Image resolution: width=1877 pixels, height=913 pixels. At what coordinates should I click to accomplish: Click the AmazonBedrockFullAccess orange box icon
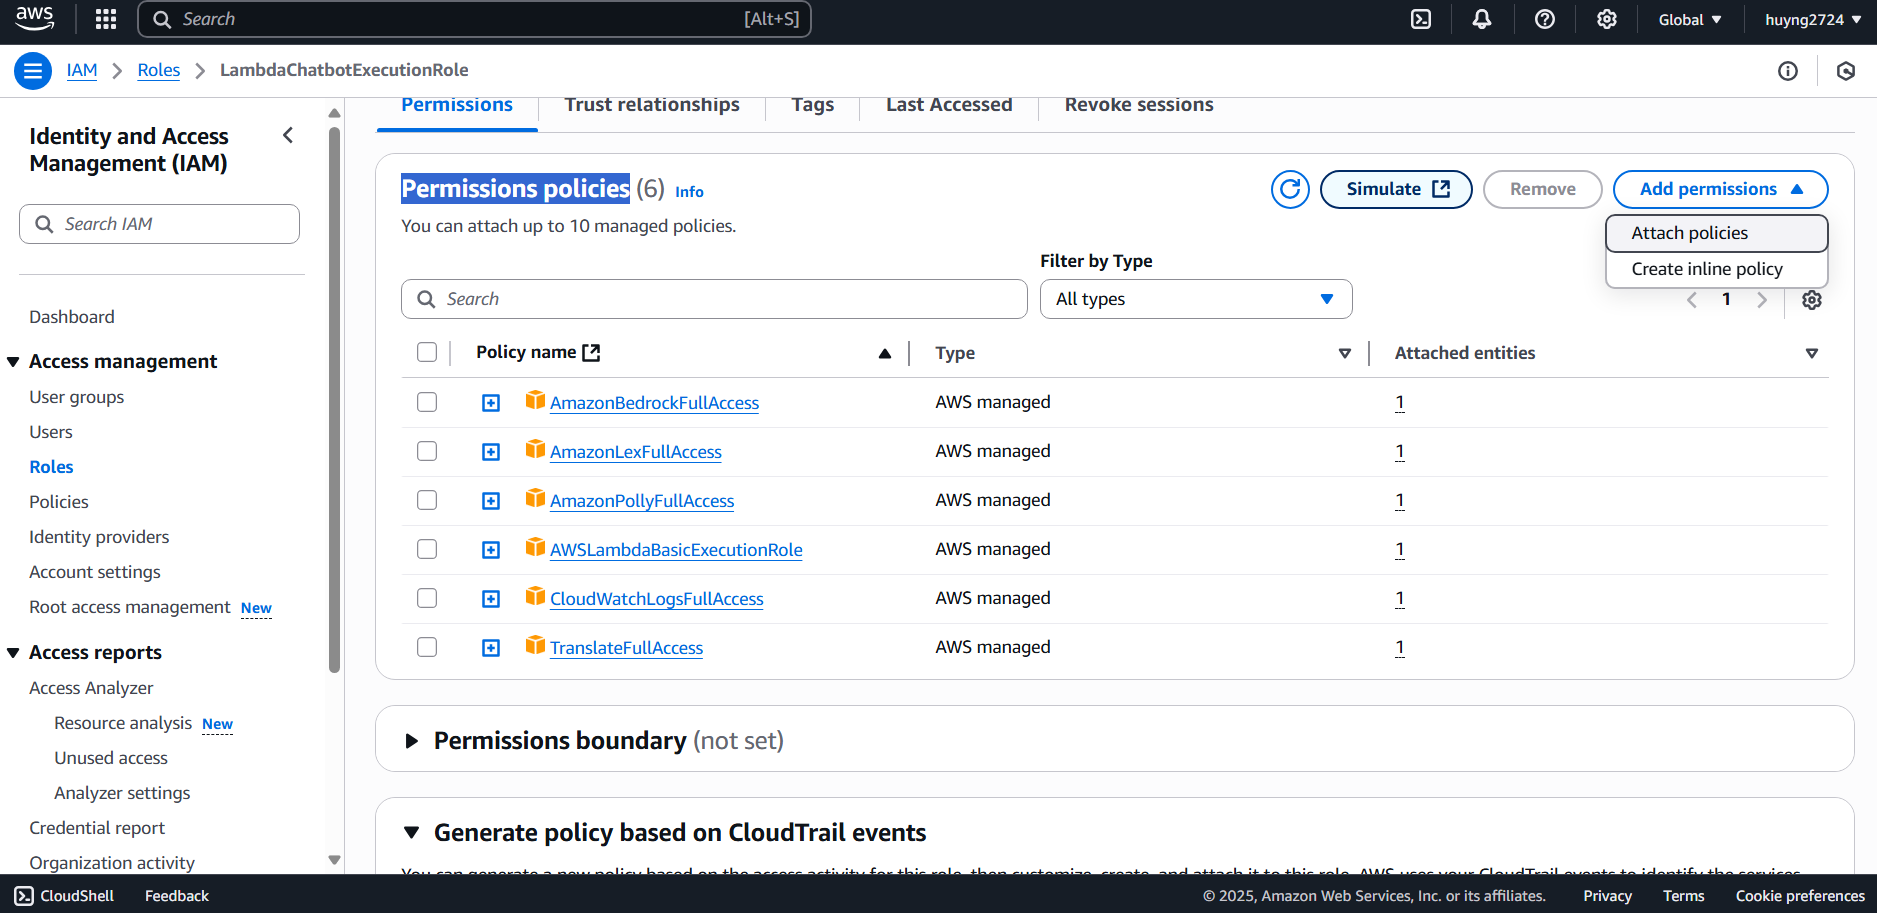tap(535, 400)
